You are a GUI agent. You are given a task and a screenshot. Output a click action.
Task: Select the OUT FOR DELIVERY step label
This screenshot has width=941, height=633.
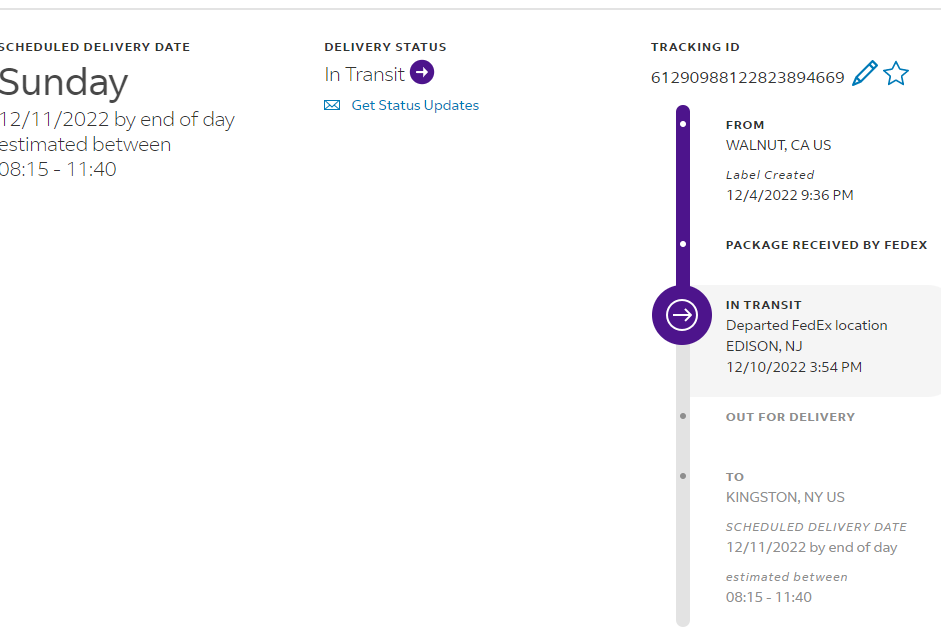[x=790, y=417]
